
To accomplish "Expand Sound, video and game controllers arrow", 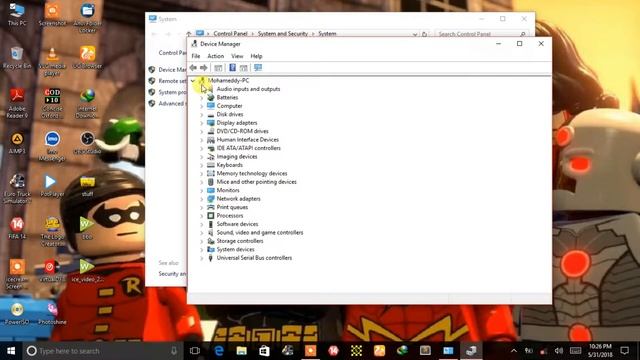I will tap(201, 233).
